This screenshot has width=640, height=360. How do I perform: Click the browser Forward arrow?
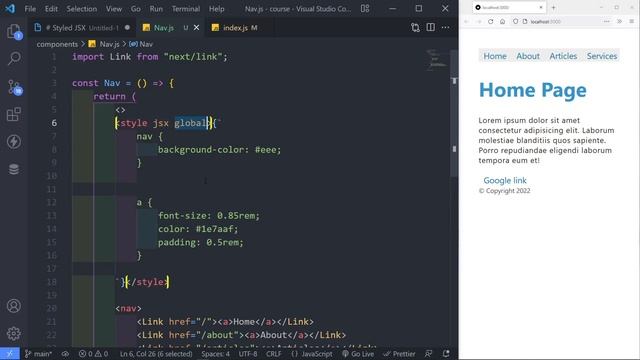(x=479, y=22)
